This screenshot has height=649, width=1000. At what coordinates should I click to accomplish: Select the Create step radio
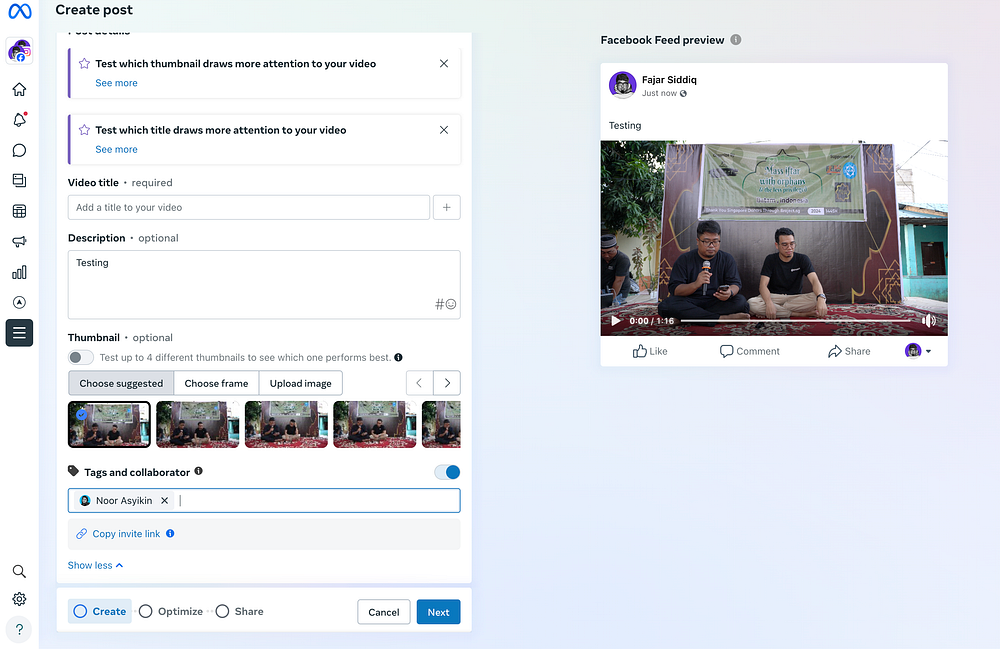80,611
